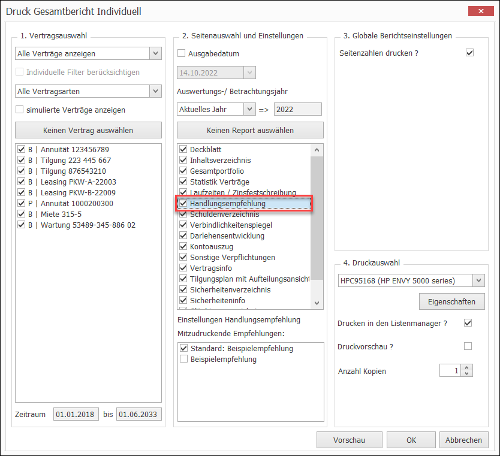The image size is (500, 456).
Task: Close the 'Druck Gesamtbericht Individuell' dialog
Action: pyautogui.click(x=481, y=11)
